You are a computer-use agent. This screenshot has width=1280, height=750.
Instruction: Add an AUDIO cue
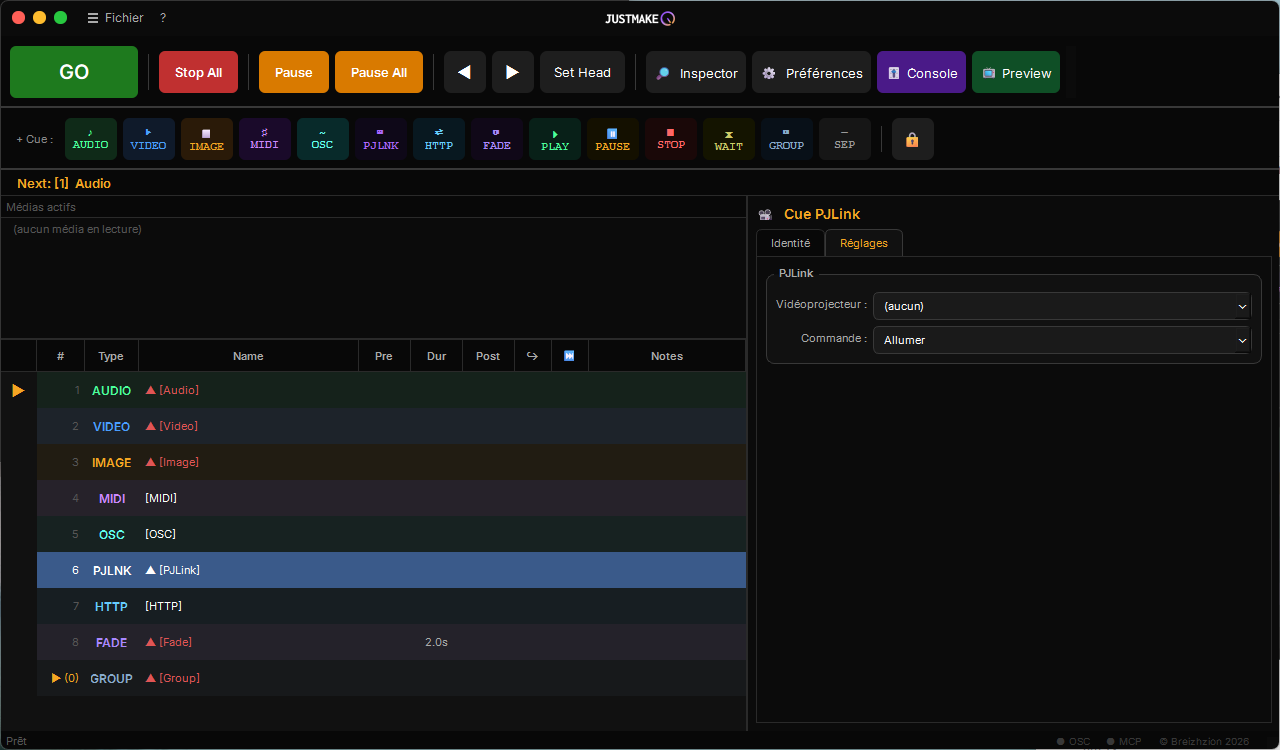click(x=91, y=139)
